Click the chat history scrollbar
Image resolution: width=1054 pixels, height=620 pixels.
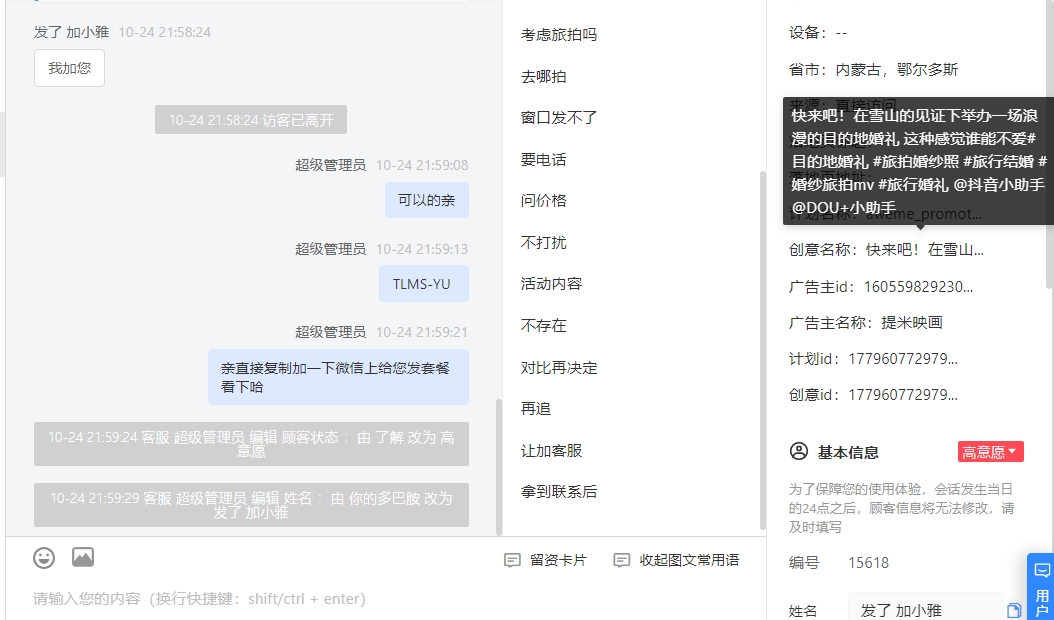pos(499,467)
